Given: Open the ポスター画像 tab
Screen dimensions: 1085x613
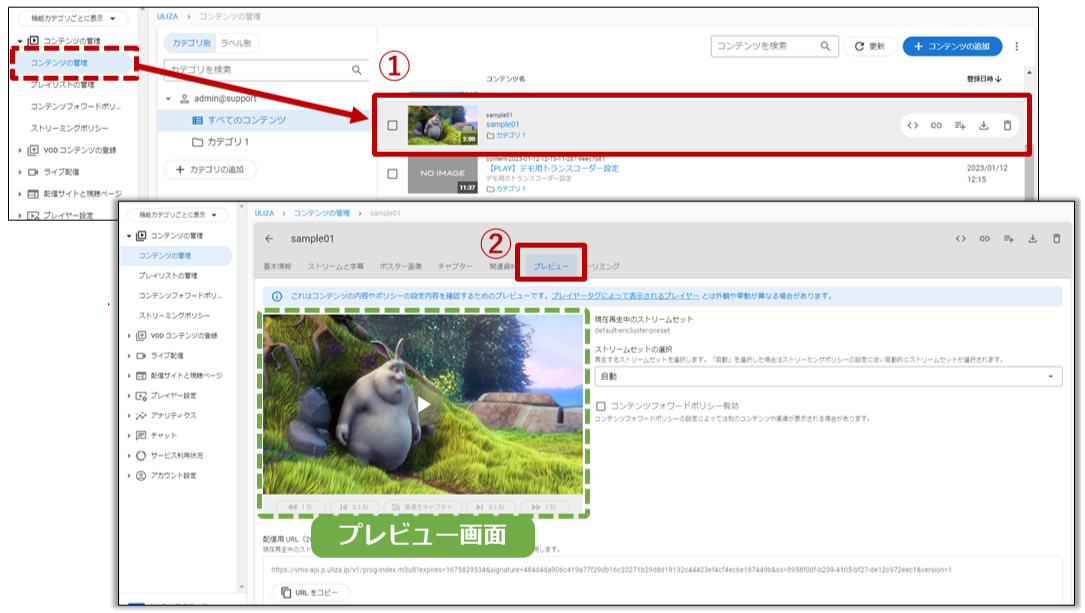Looking at the screenshot, I should (x=401, y=266).
